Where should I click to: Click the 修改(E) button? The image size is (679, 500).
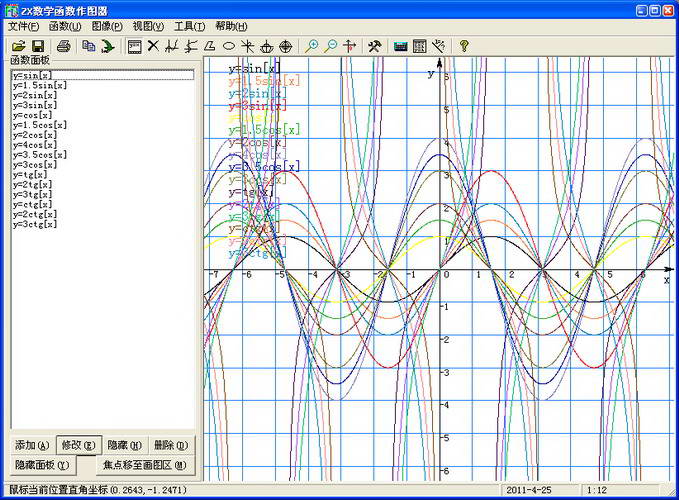click(x=79, y=445)
